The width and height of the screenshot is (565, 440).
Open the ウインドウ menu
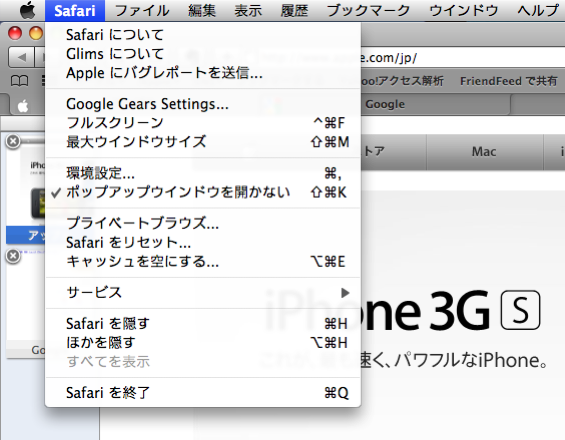[464, 11]
